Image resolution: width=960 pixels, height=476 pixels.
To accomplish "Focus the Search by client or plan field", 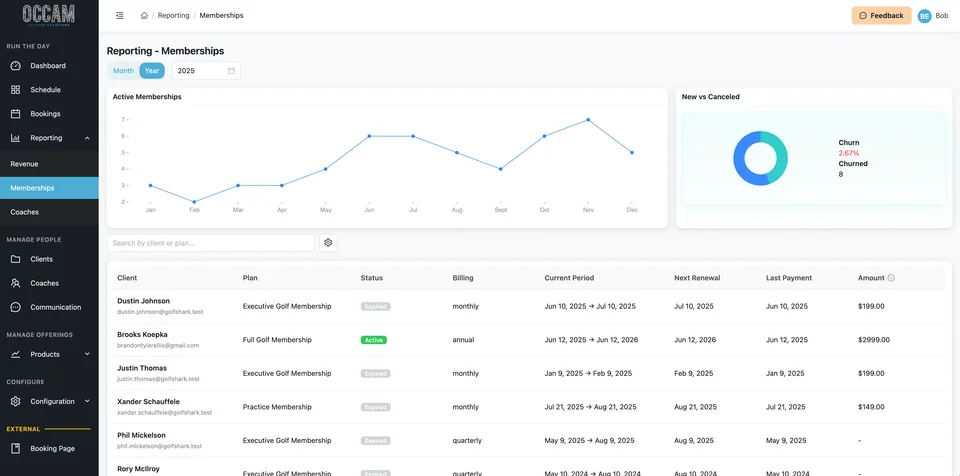I will (211, 243).
